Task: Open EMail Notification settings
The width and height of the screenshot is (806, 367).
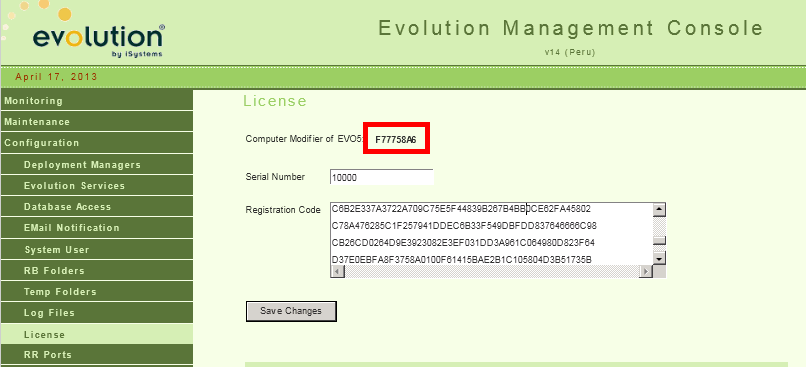Action: coord(97,228)
